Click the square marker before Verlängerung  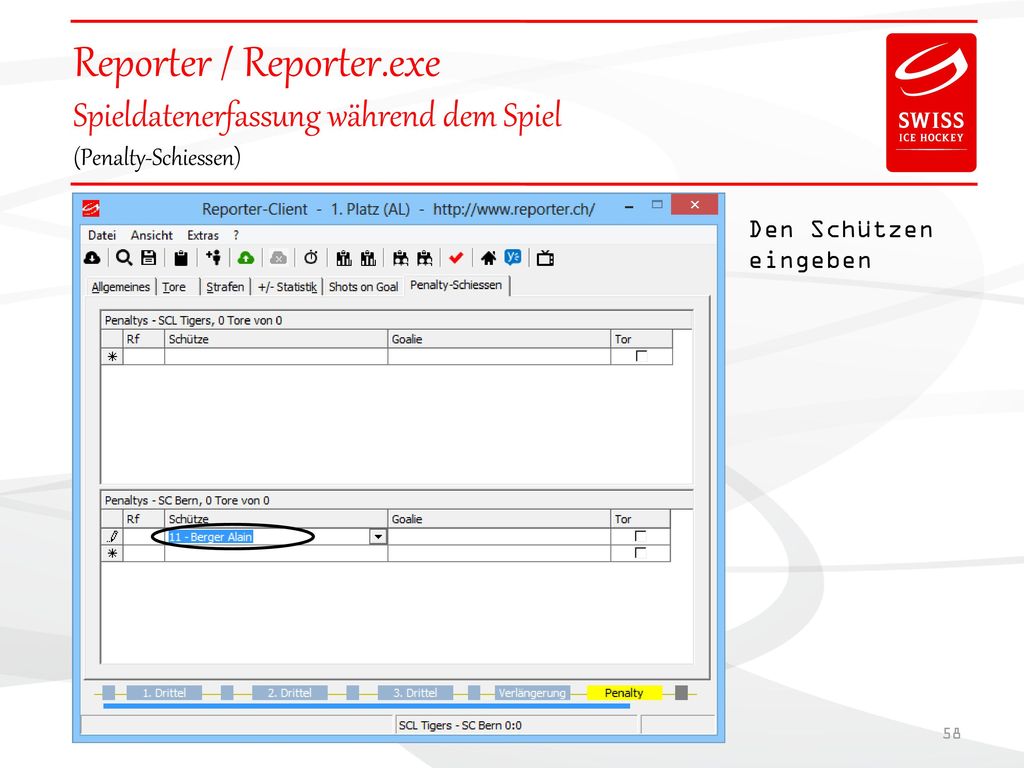pos(474,693)
